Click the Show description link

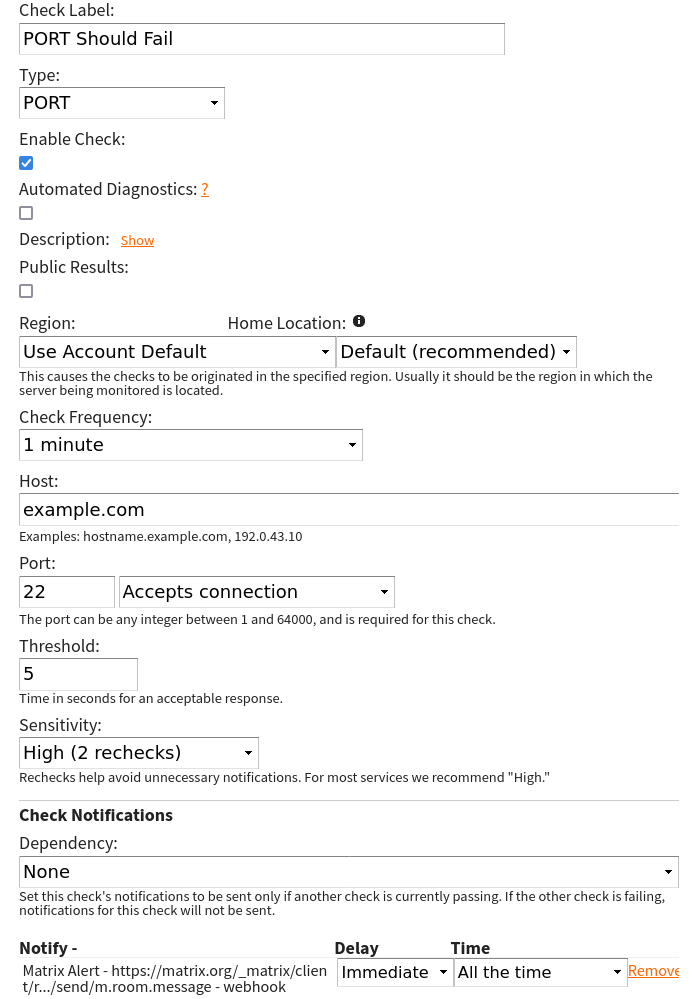point(137,241)
